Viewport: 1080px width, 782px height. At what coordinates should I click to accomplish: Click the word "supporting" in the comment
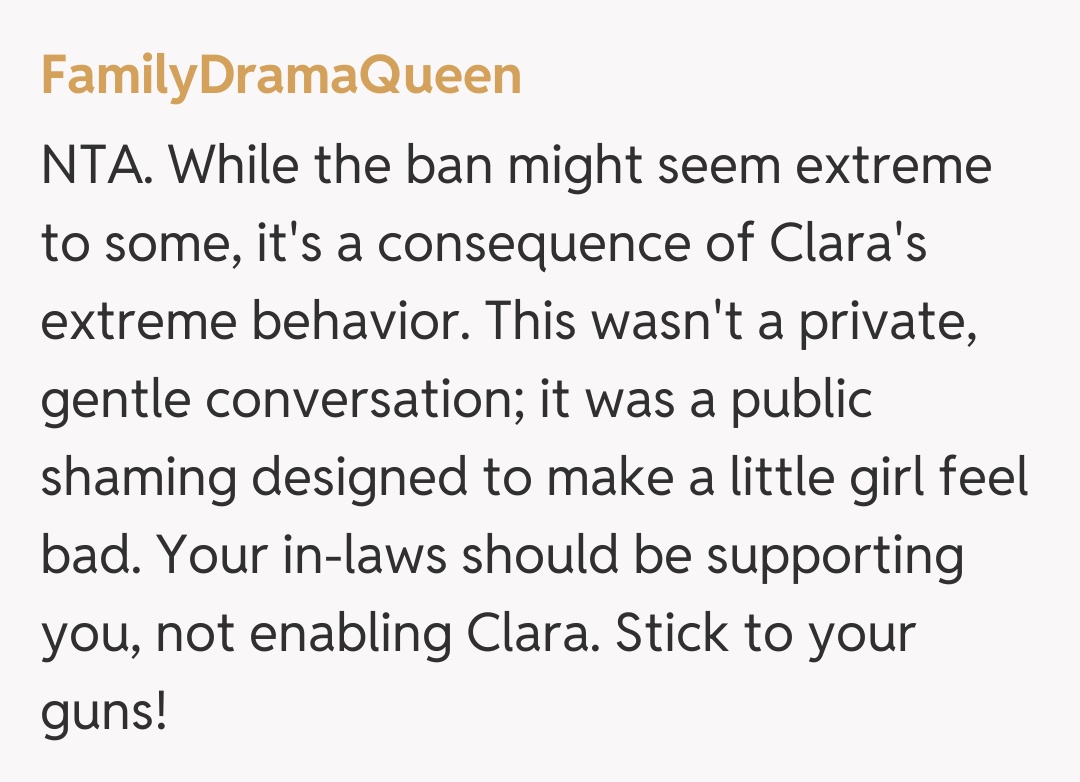[x=835, y=556]
